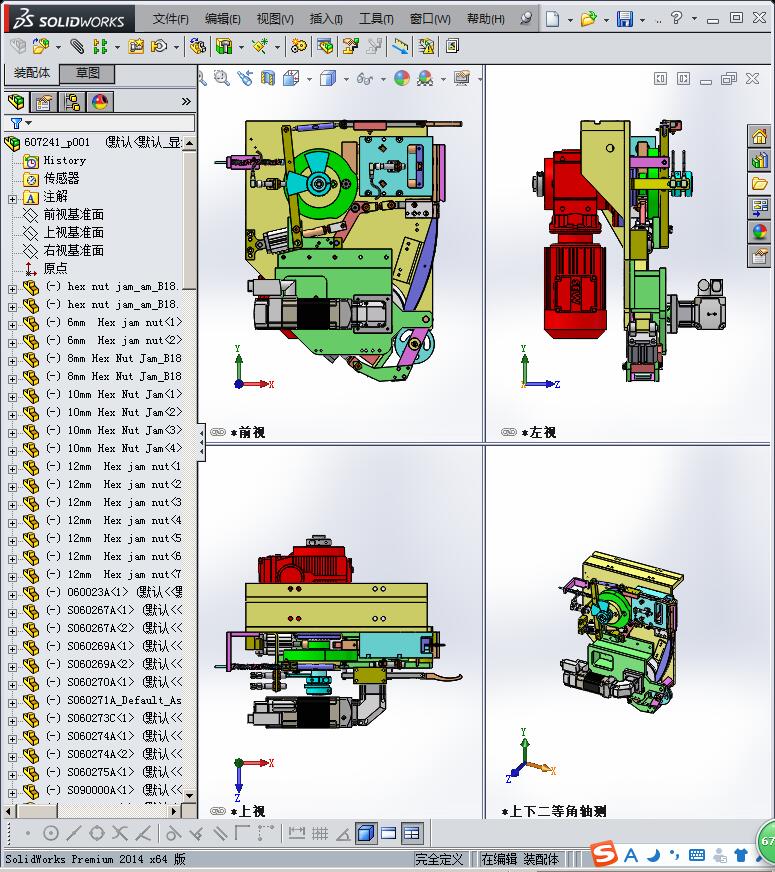Click the Insert Components icon
775x872 pixels.
41,46
